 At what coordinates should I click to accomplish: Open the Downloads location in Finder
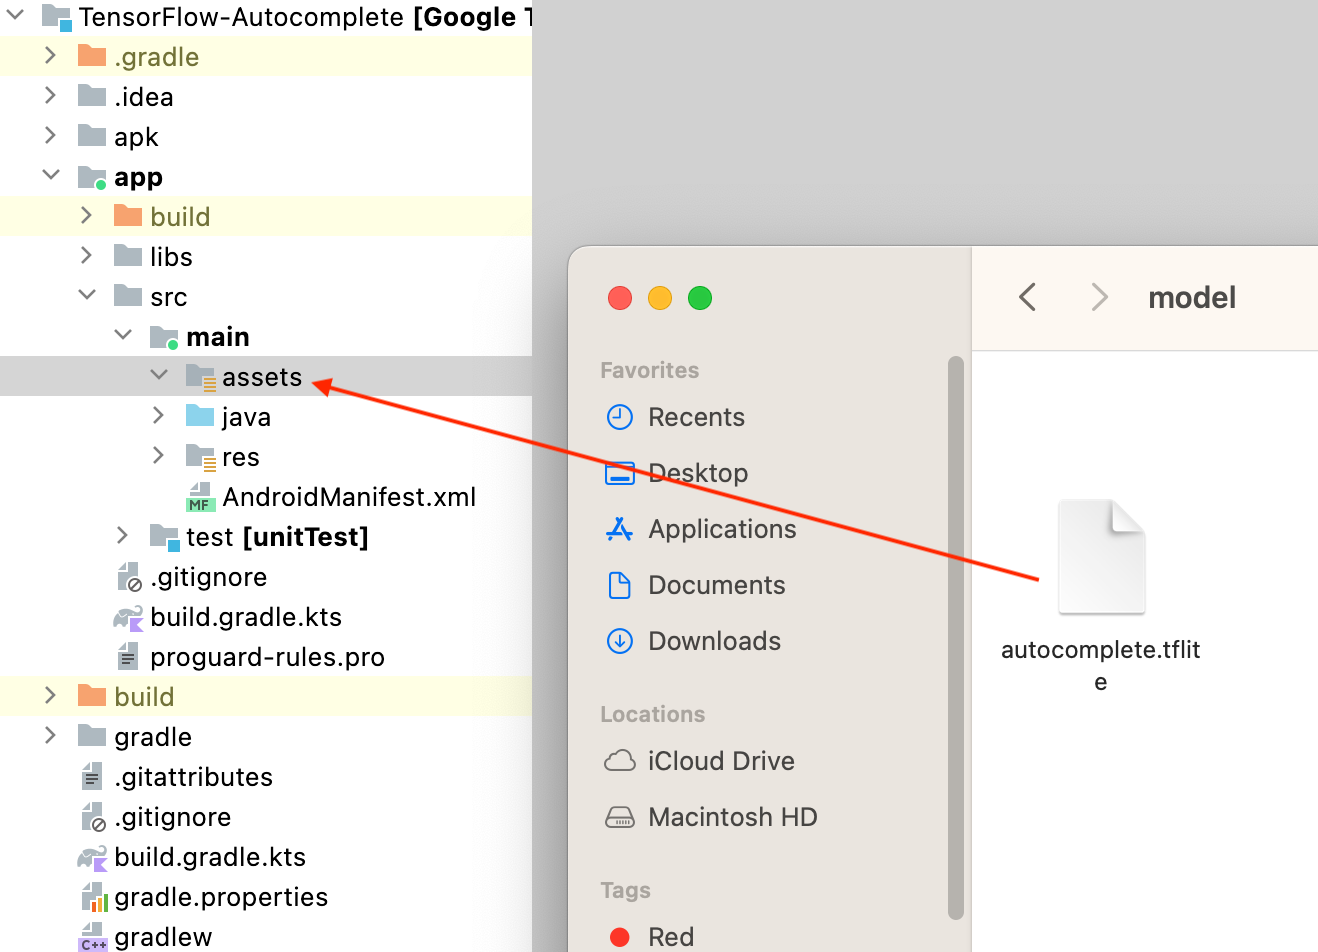(702, 641)
